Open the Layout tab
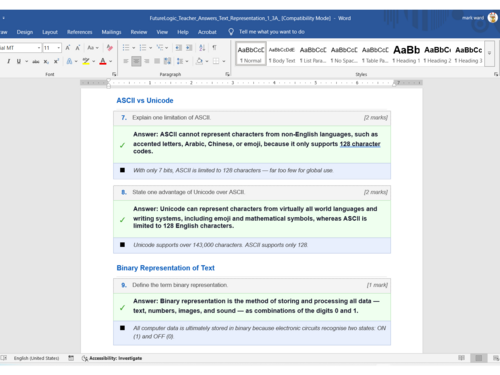This screenshot has height=375, width=500. (50, 32)
